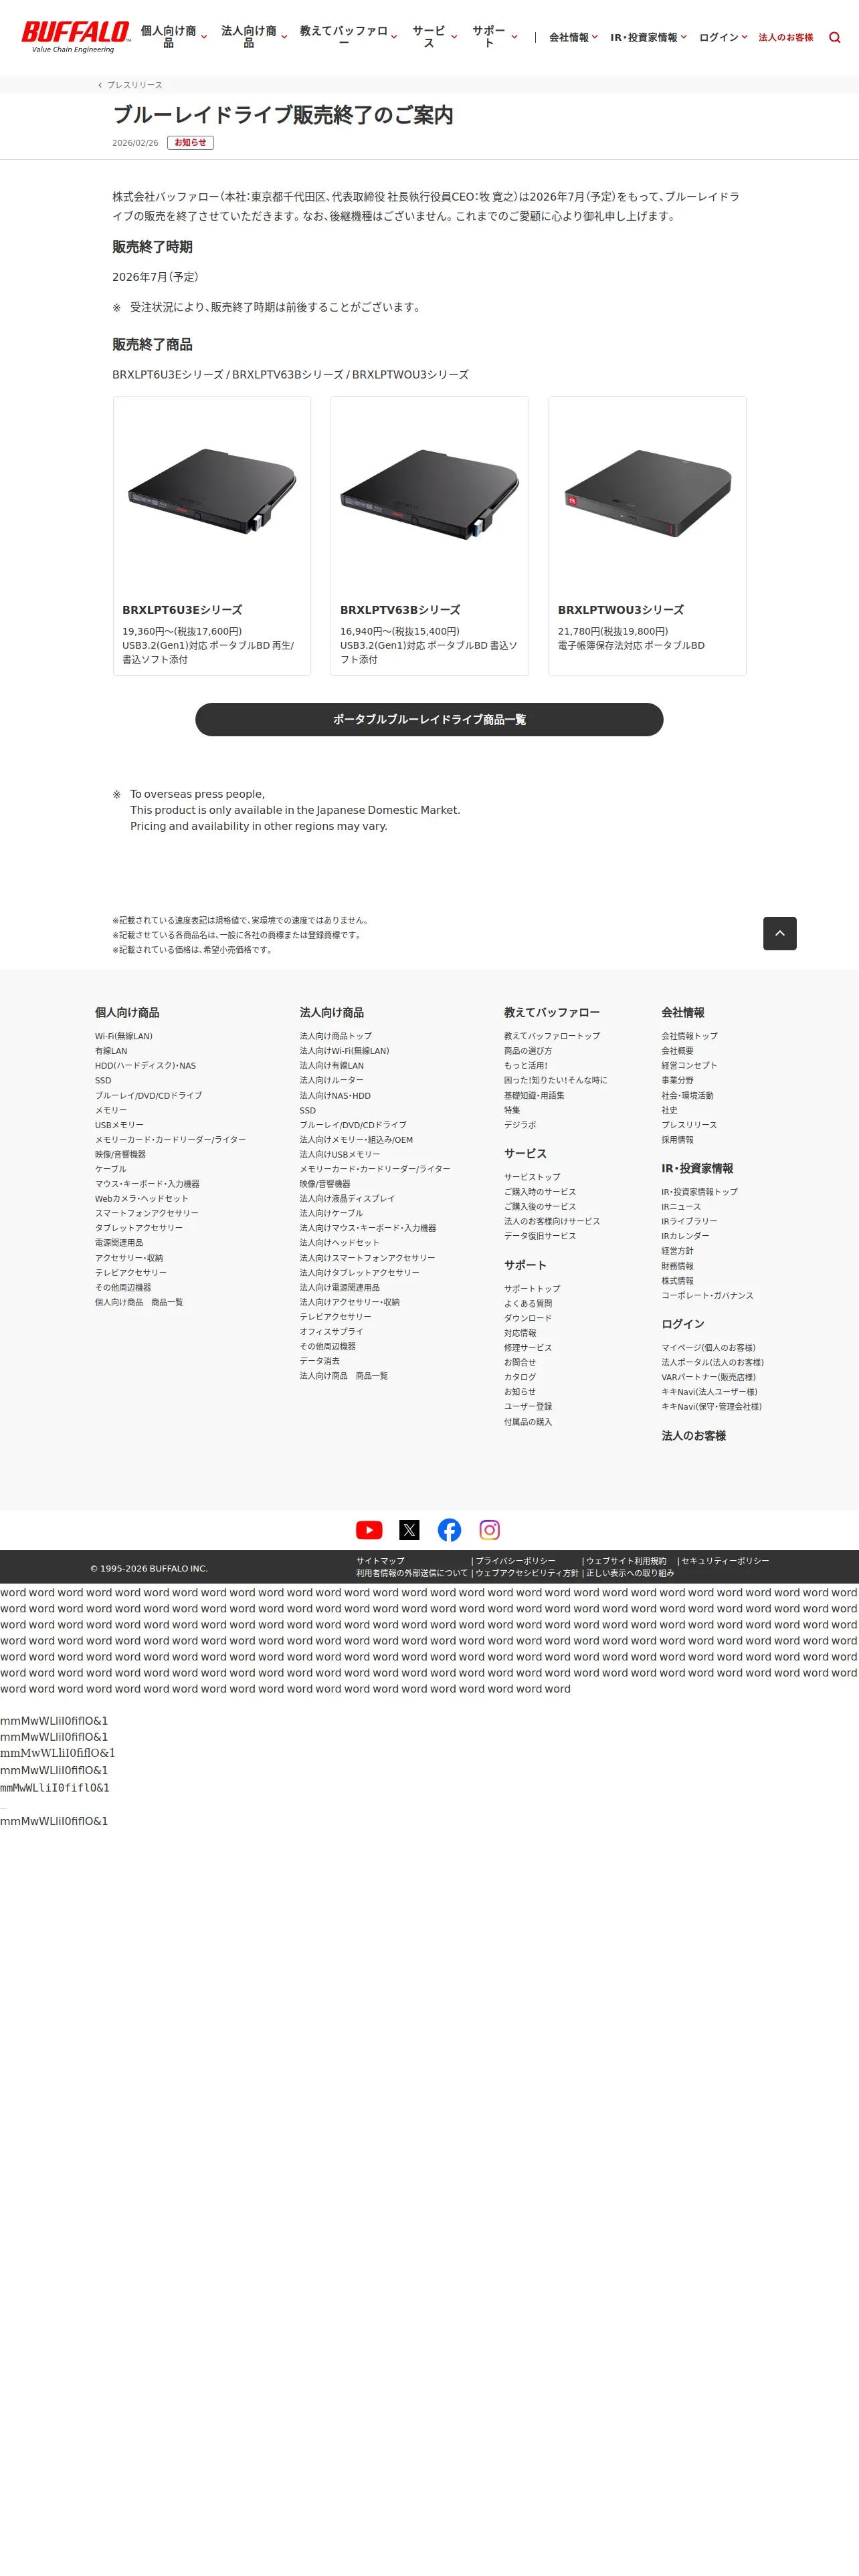This screenshot has width=859, height=2576.
Task: Open footer link ユーザー登録
Action: 528,1406
